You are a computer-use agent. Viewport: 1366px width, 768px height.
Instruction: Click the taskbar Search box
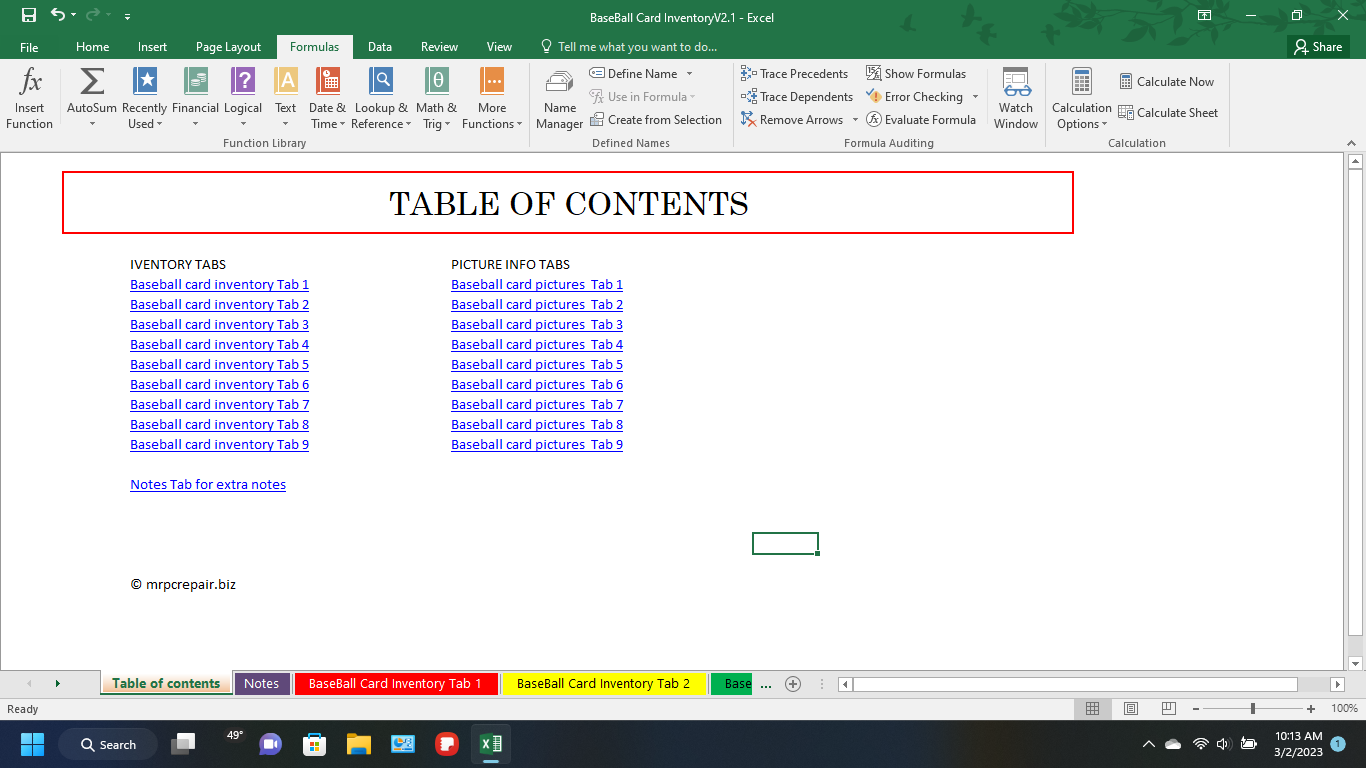(x=108, y=744)
